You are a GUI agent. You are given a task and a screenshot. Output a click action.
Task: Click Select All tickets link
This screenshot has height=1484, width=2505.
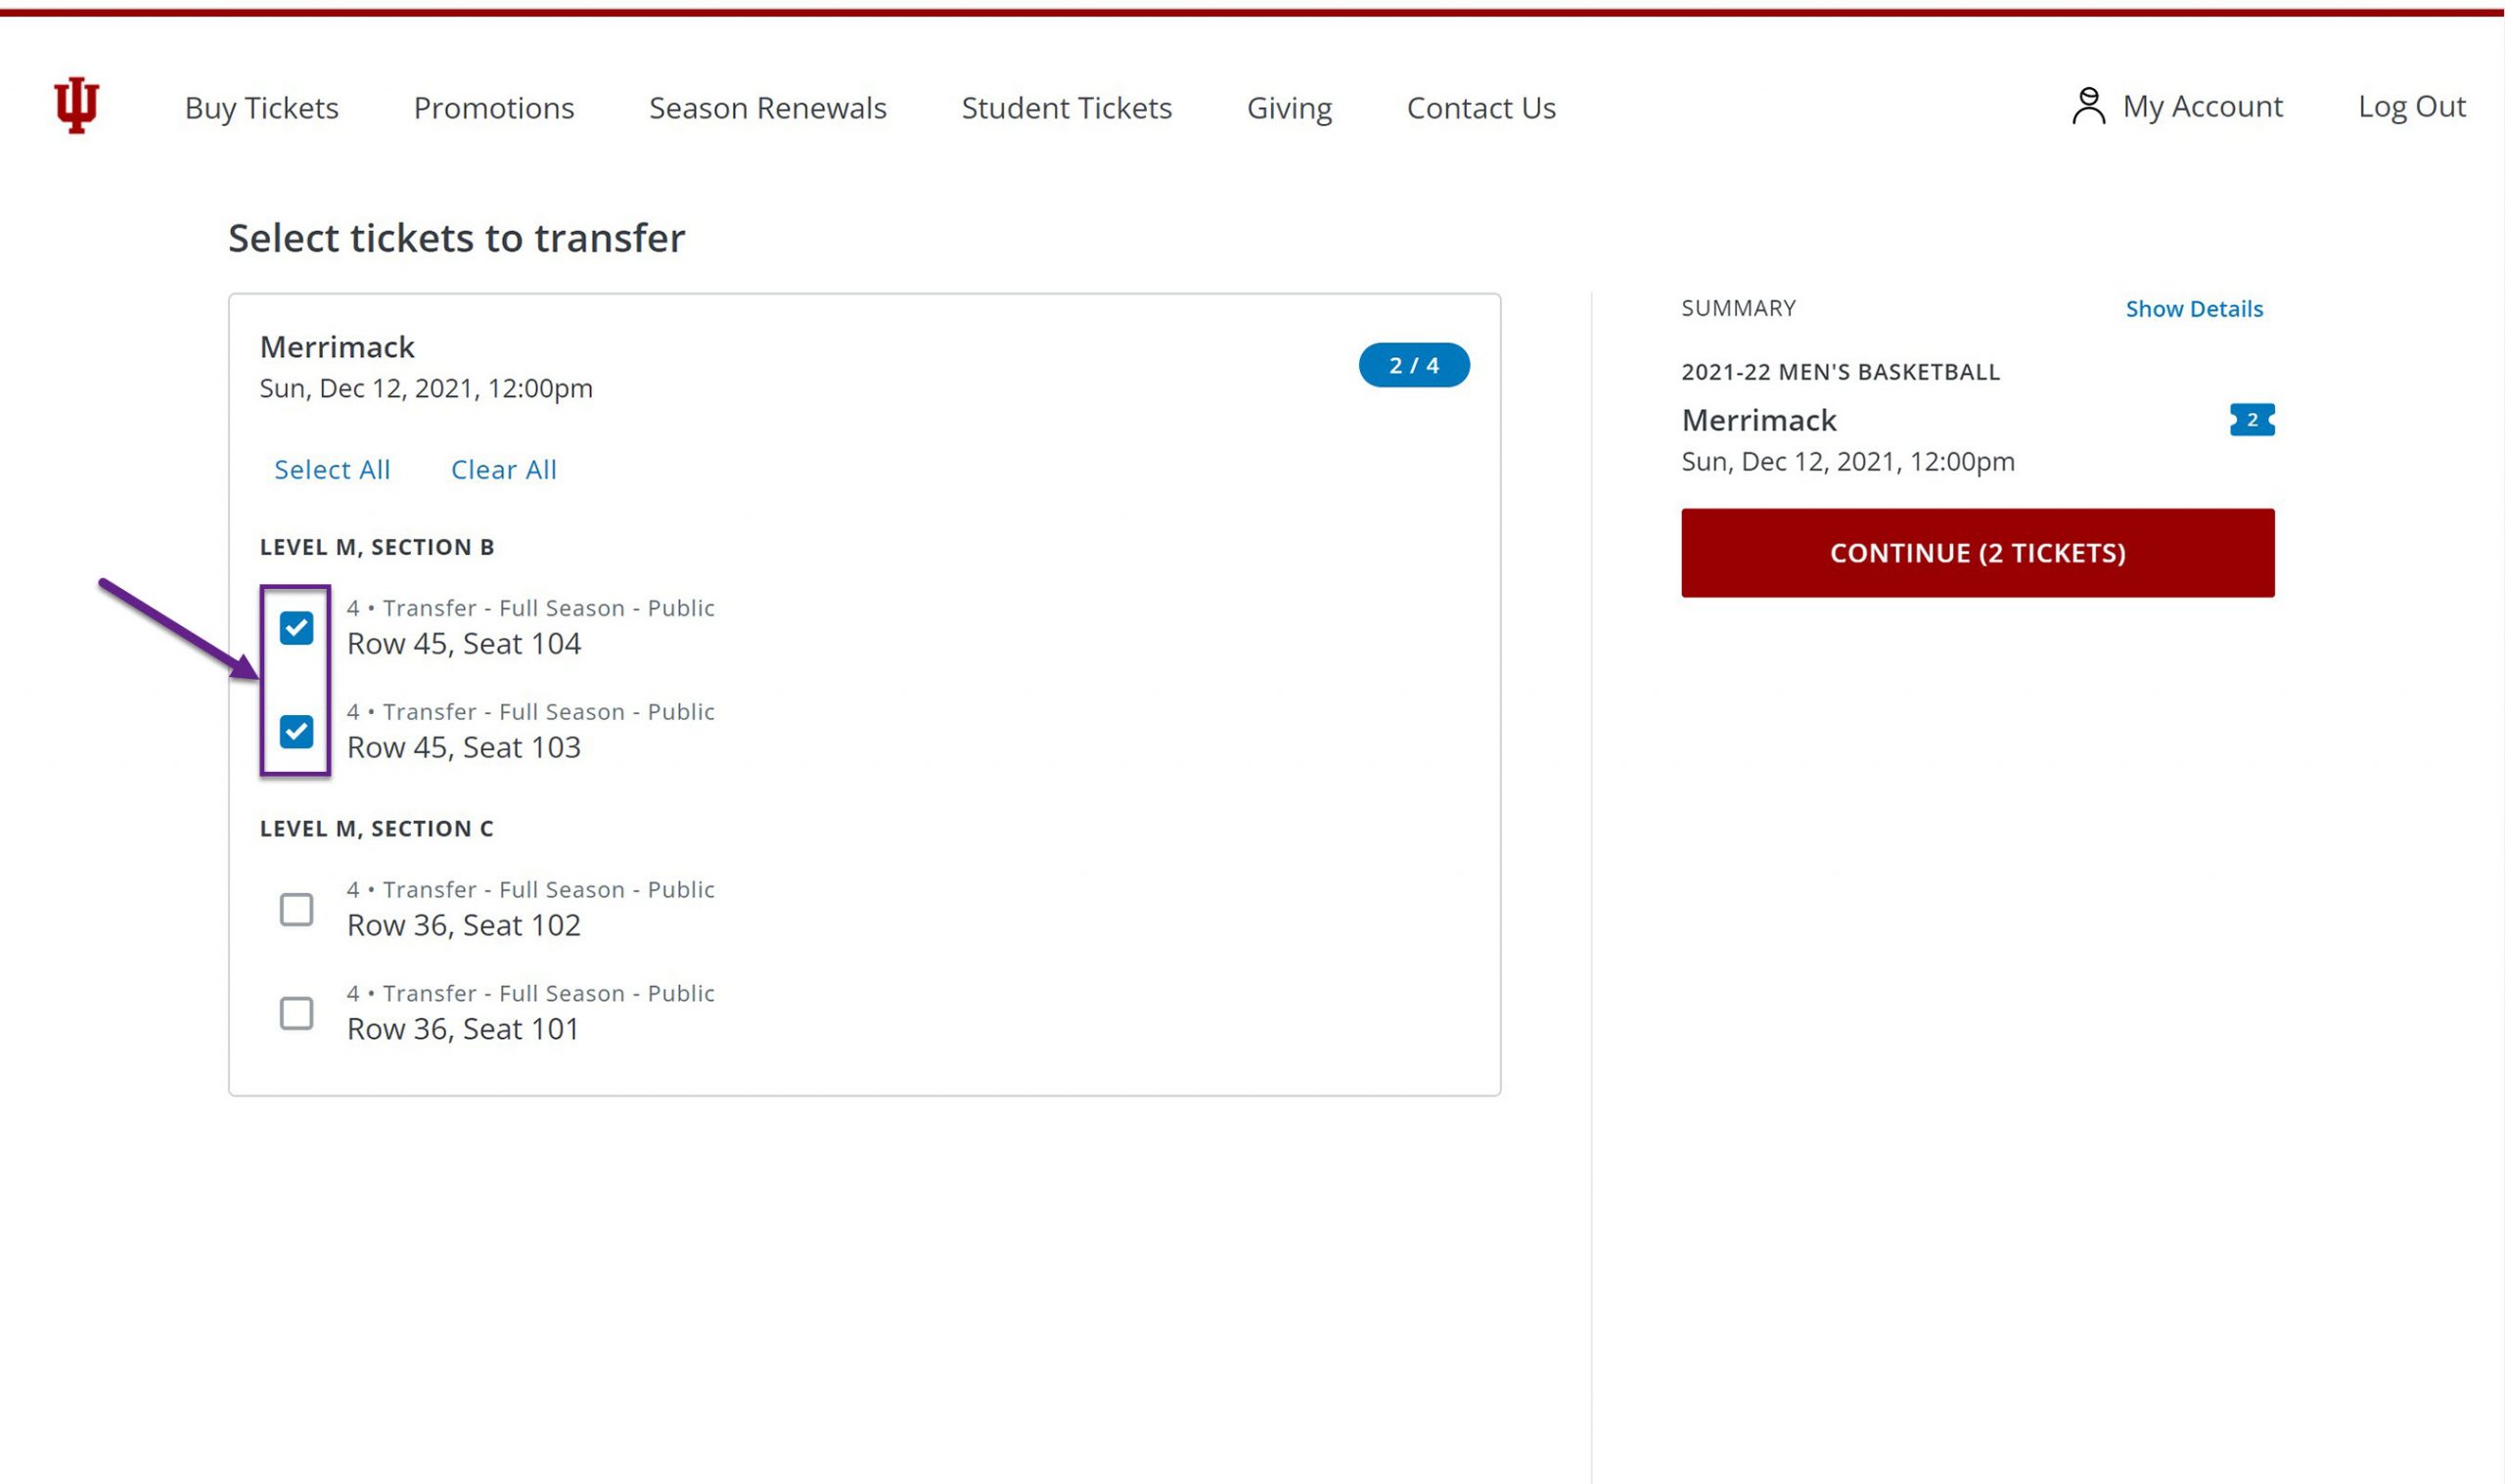332,470
